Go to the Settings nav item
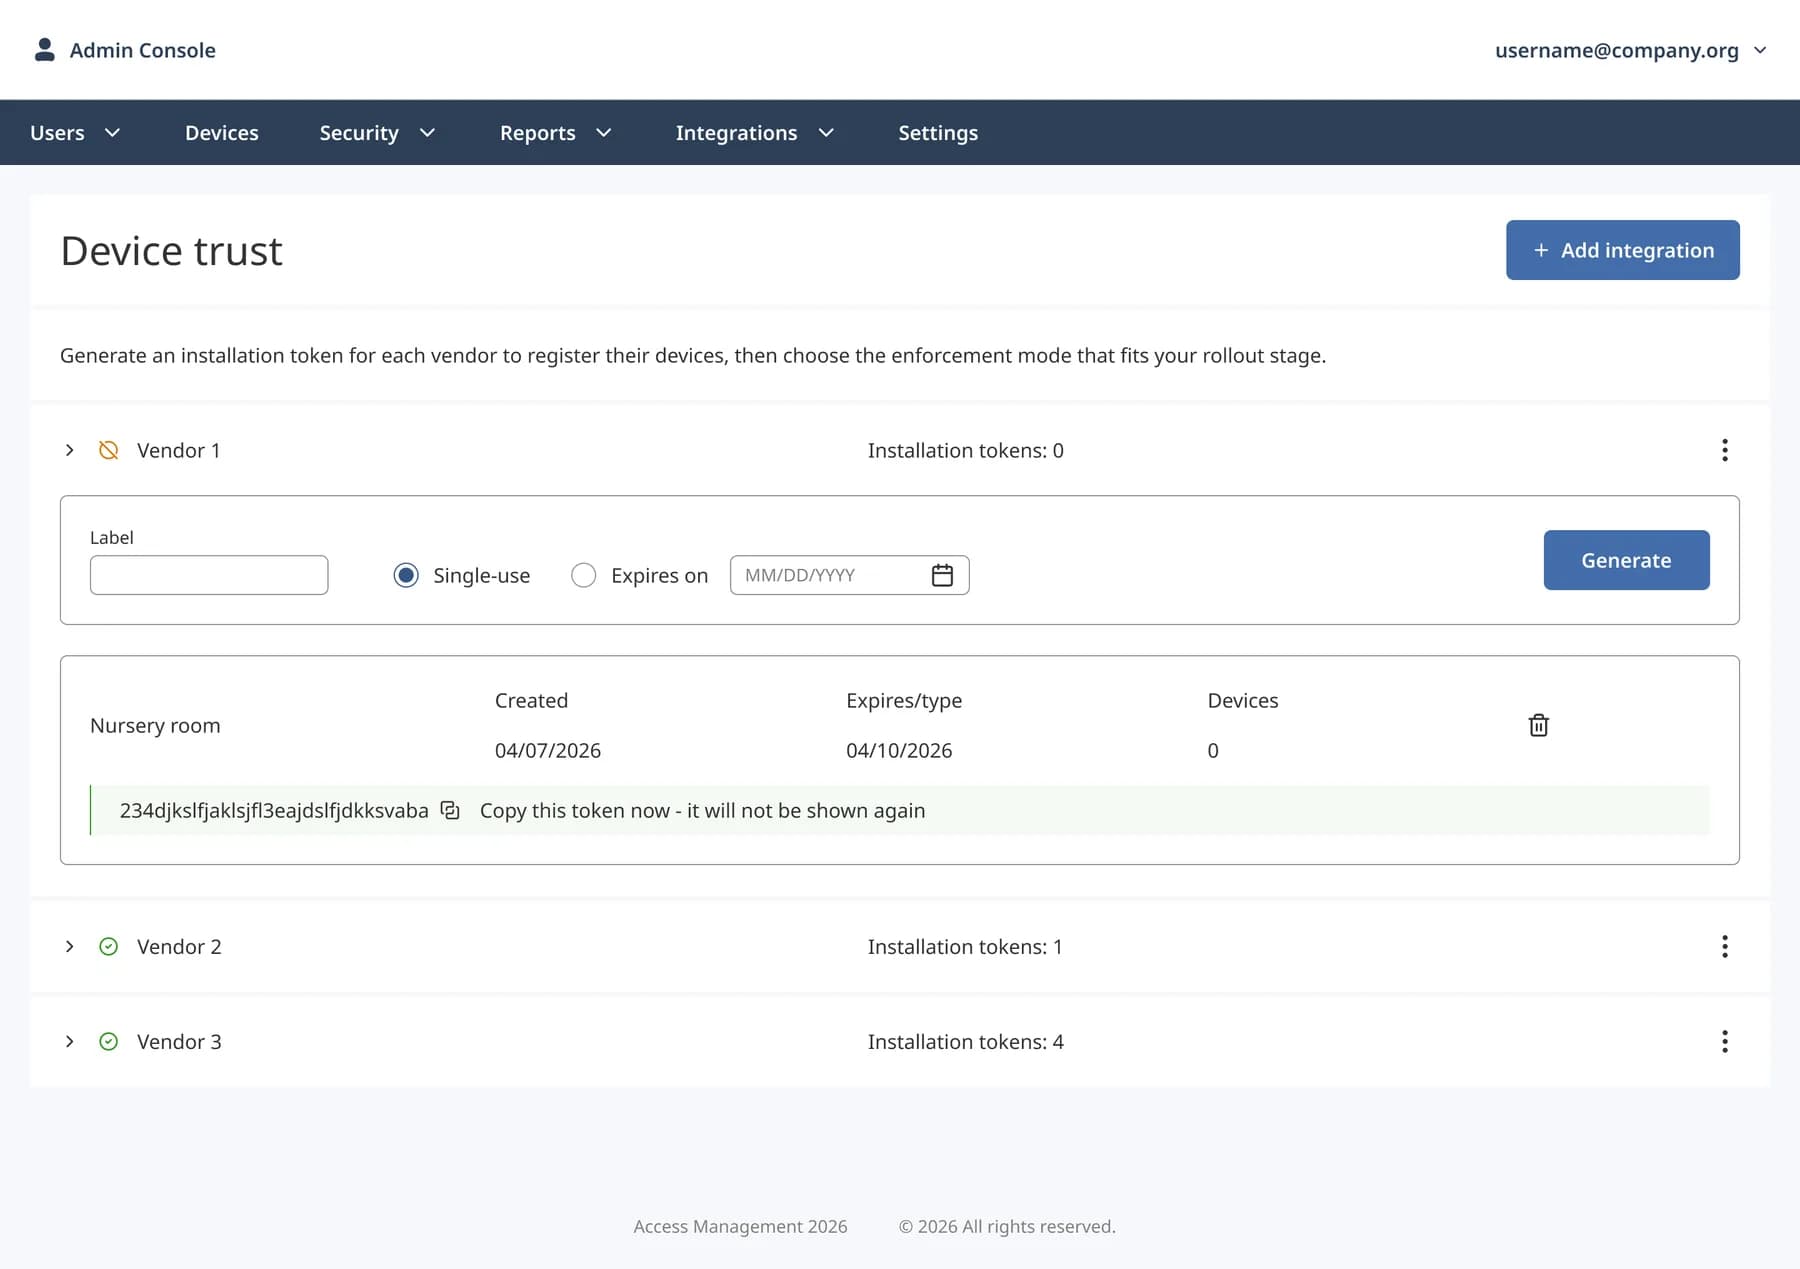Image resolution: width=1800 pixels, height=1269 pixels. (x=938, y=132)
